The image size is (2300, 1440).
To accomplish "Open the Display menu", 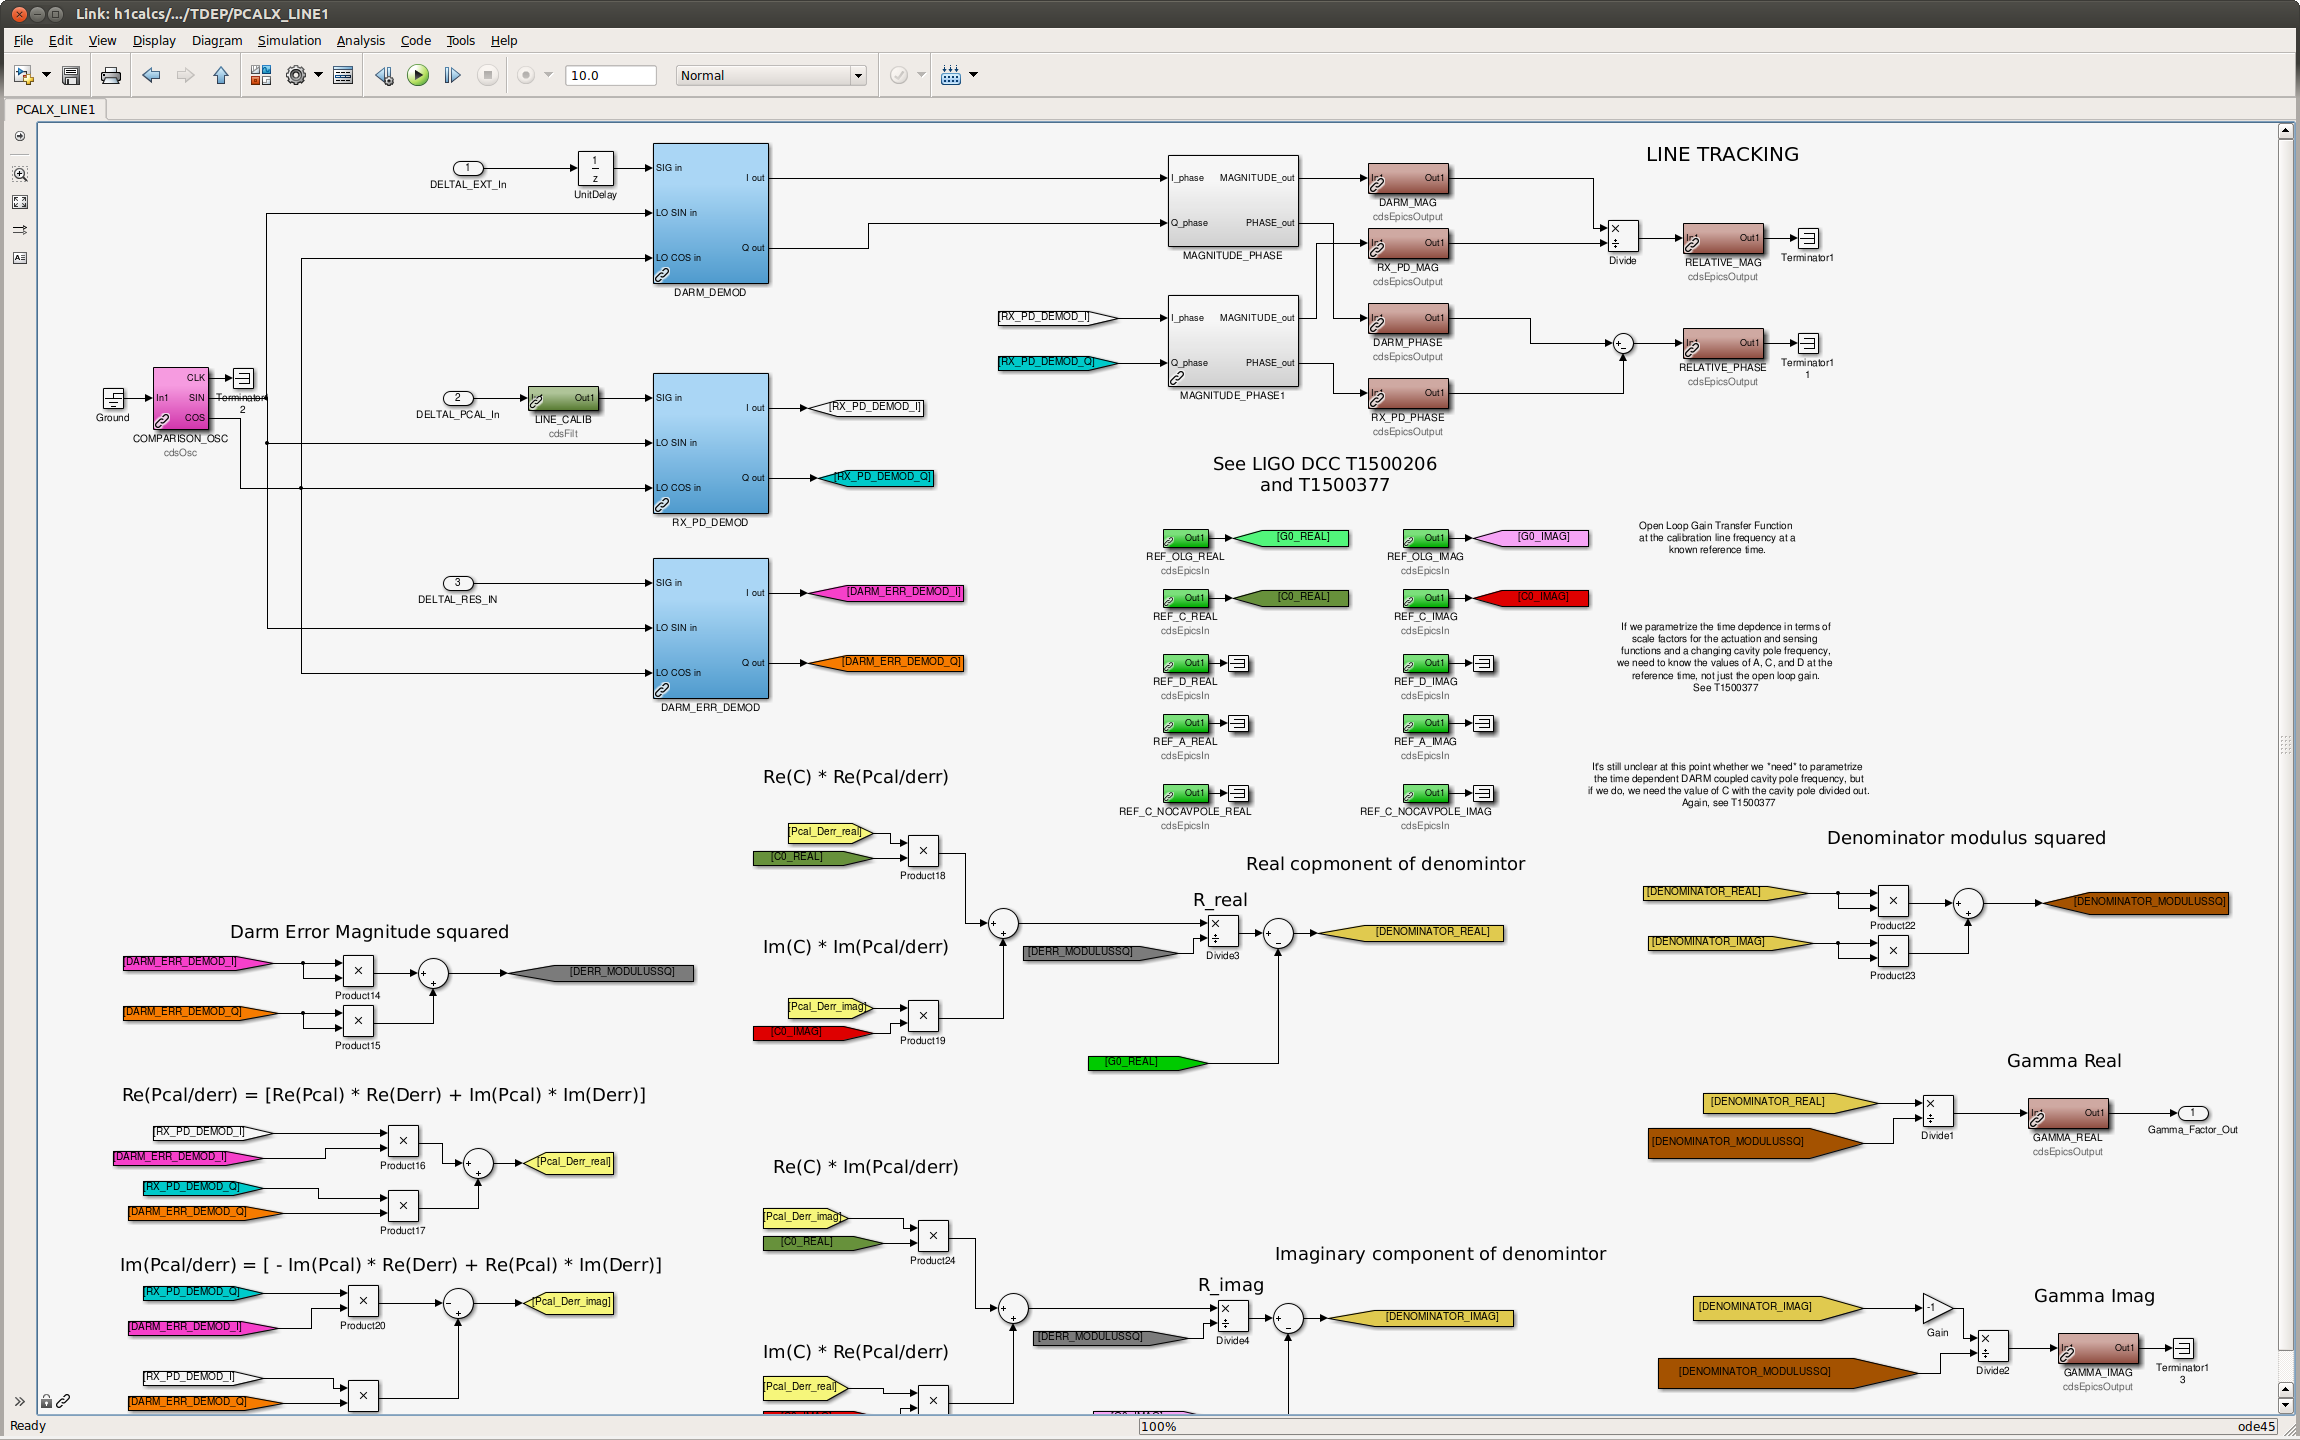I will [x=154, y=41].
